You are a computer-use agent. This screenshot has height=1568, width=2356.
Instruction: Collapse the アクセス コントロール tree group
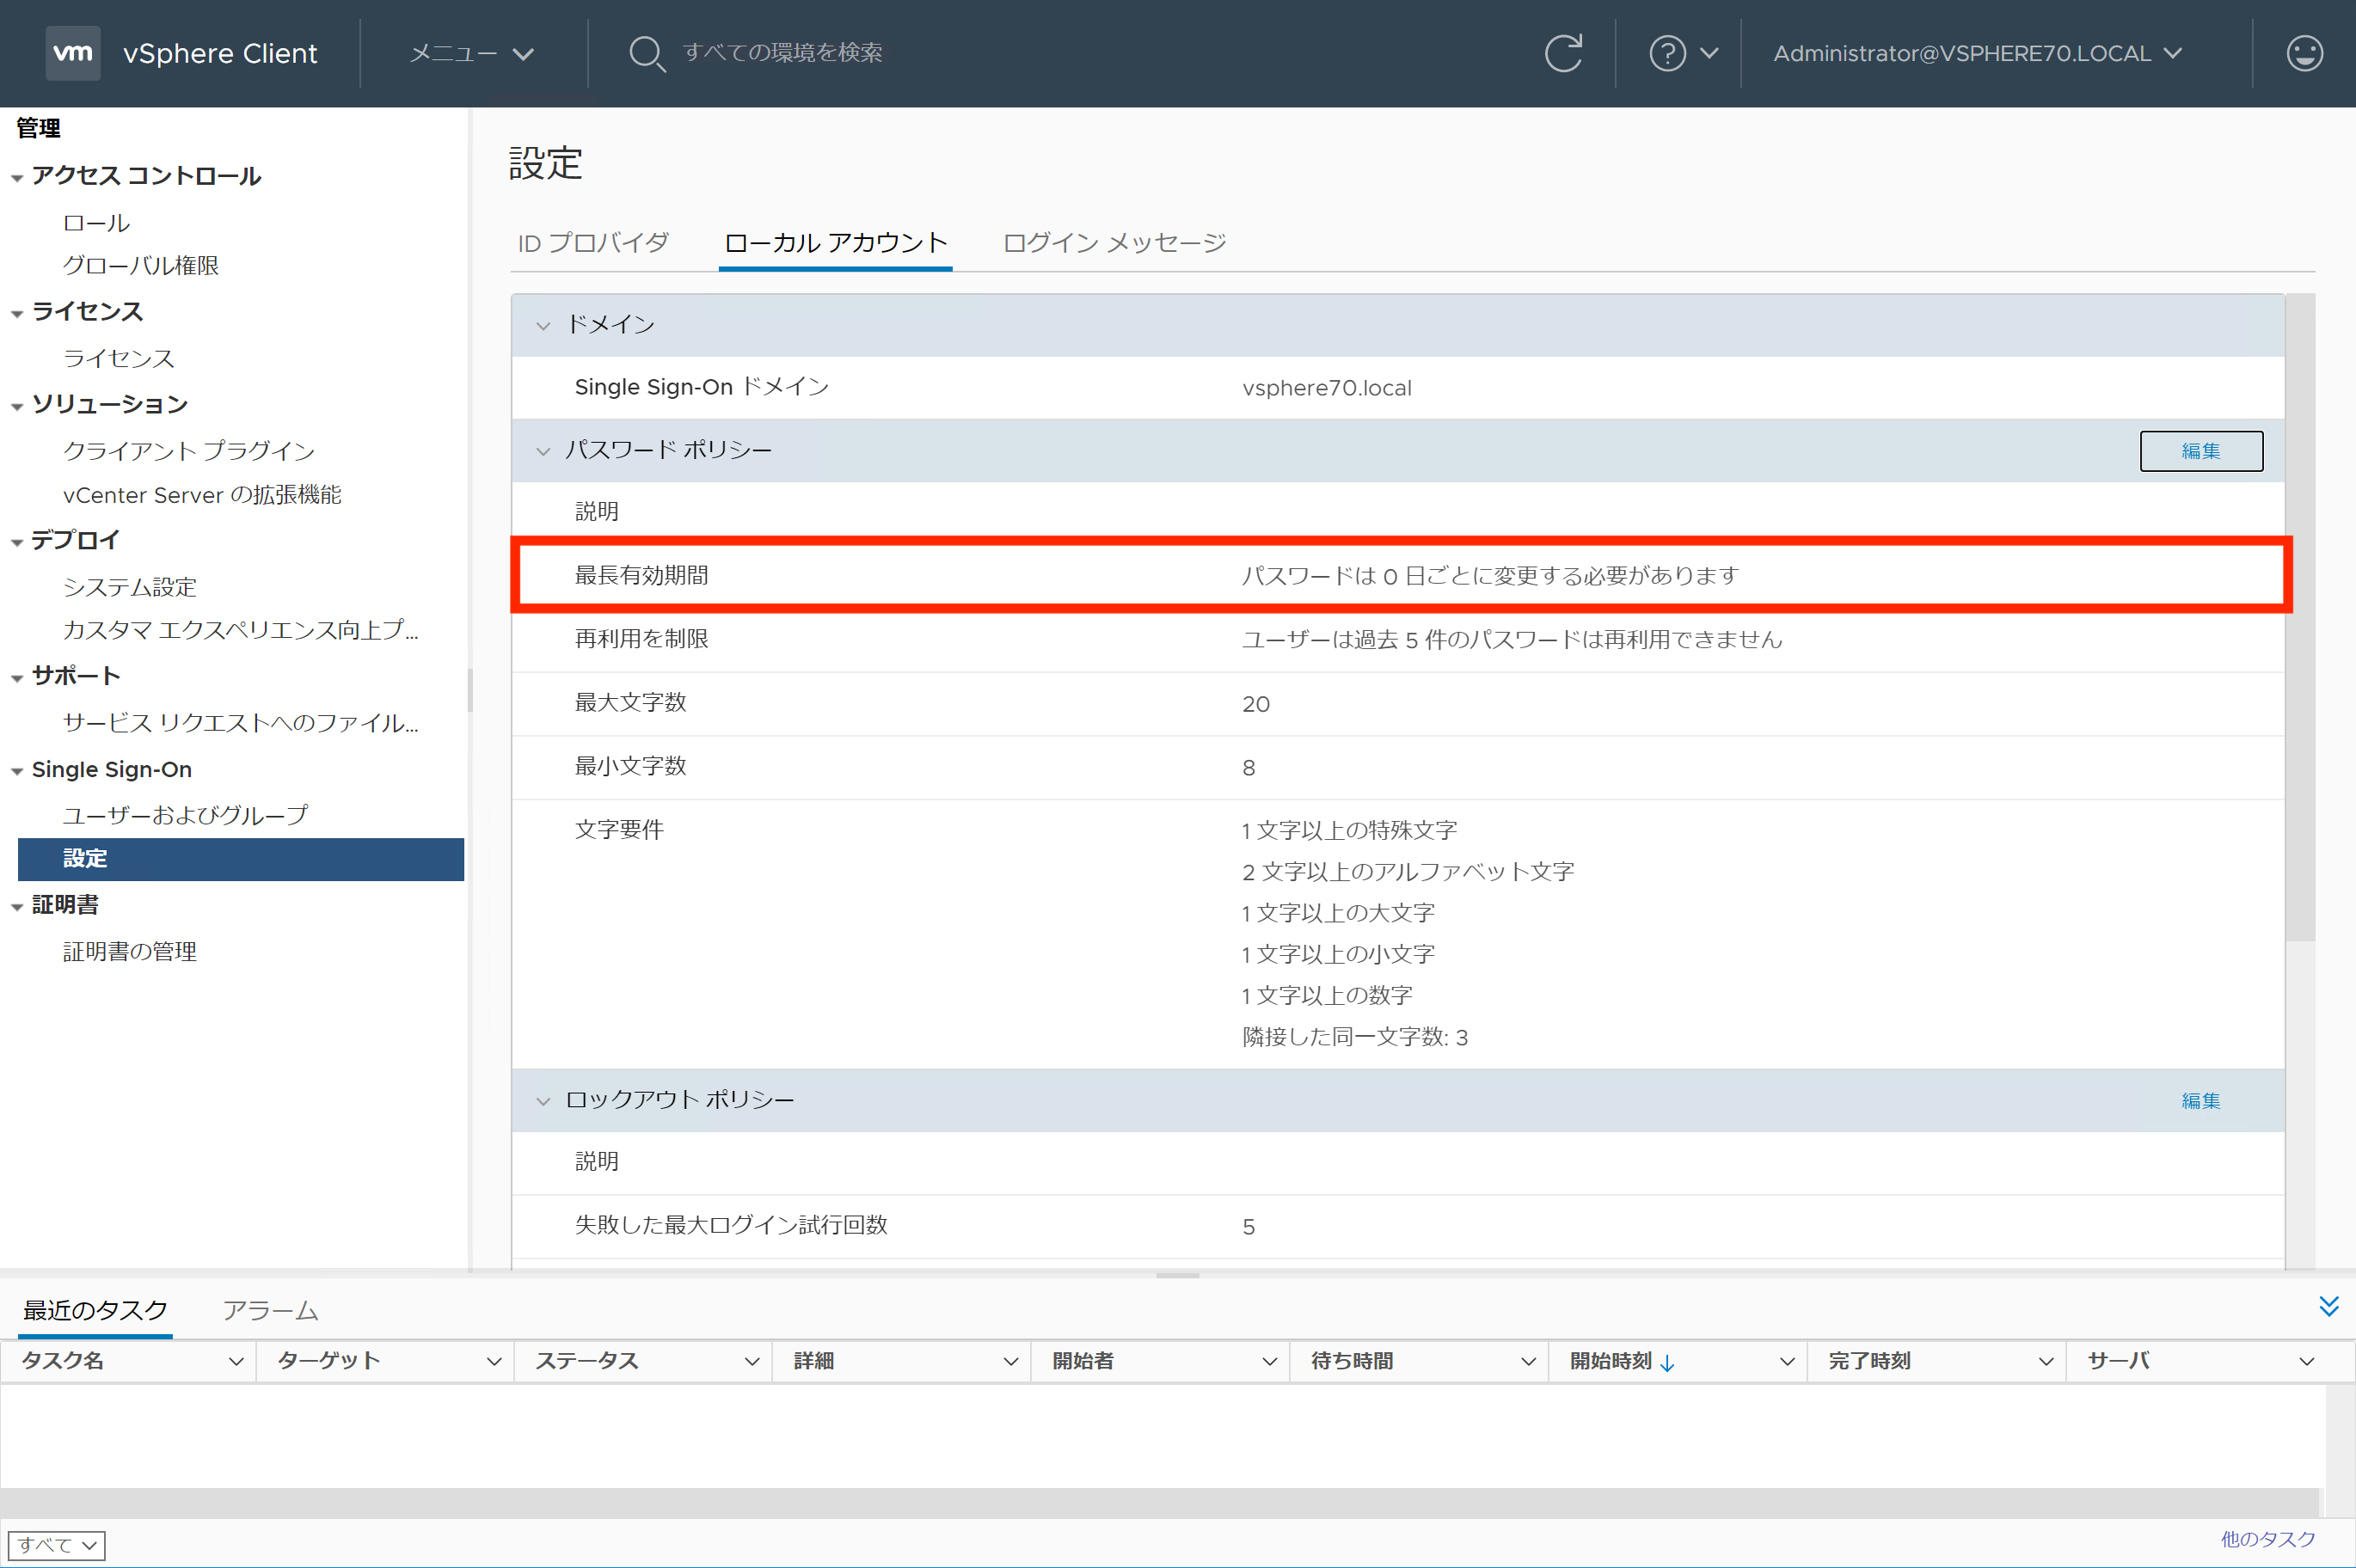17,178
